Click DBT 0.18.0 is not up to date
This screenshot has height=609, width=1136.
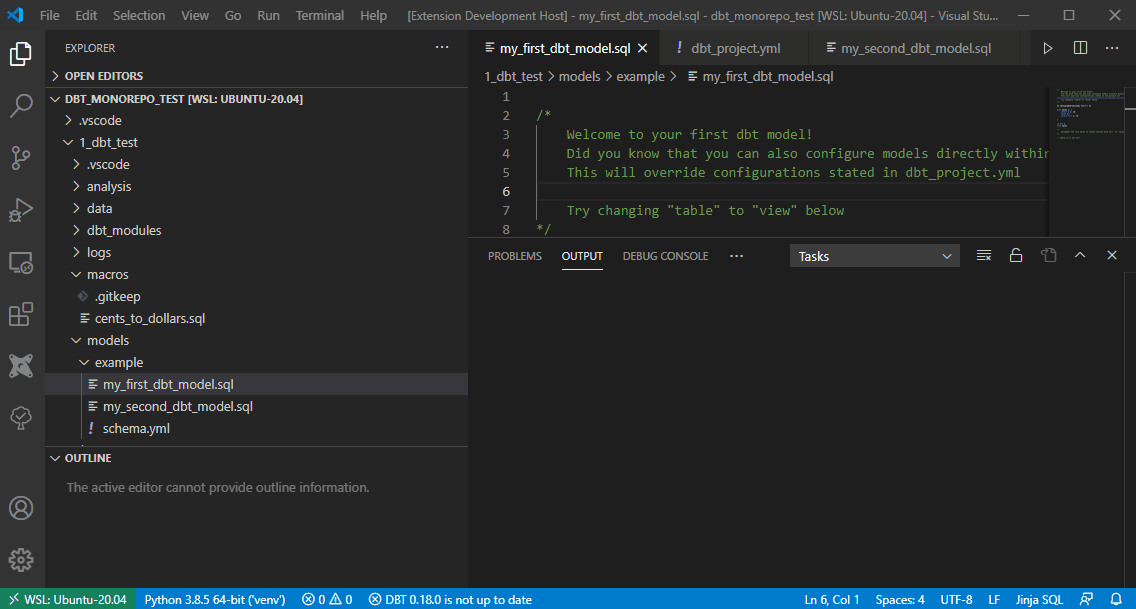click(450, 600)
